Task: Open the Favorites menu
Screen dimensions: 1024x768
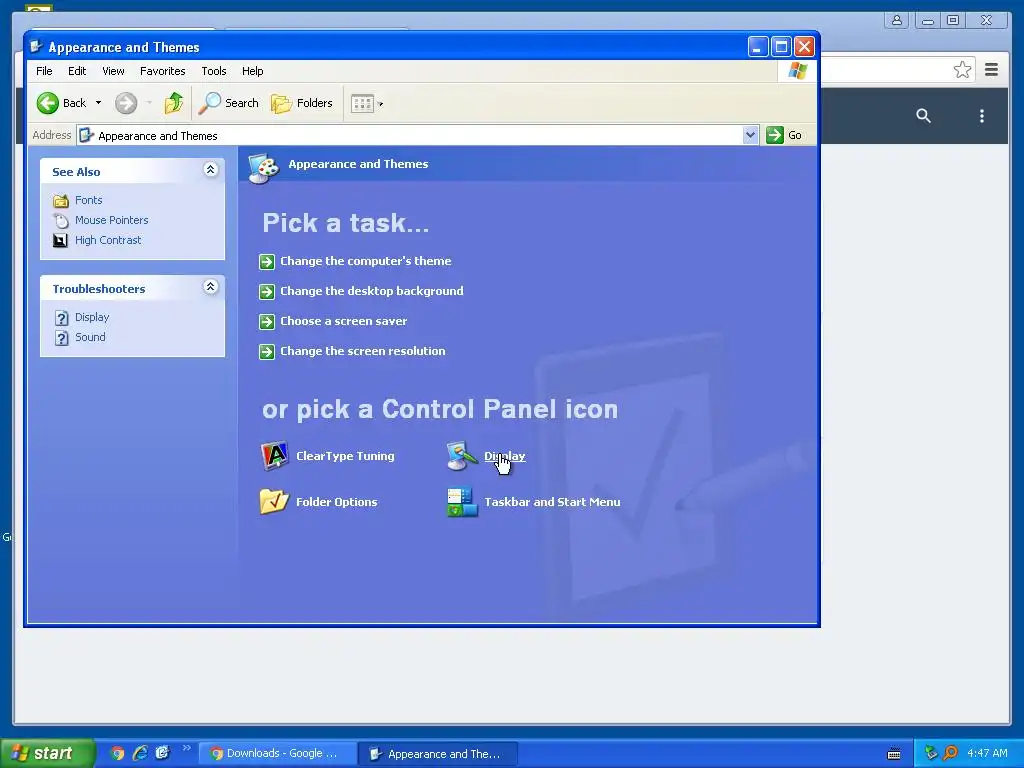Action: point(163,71)
